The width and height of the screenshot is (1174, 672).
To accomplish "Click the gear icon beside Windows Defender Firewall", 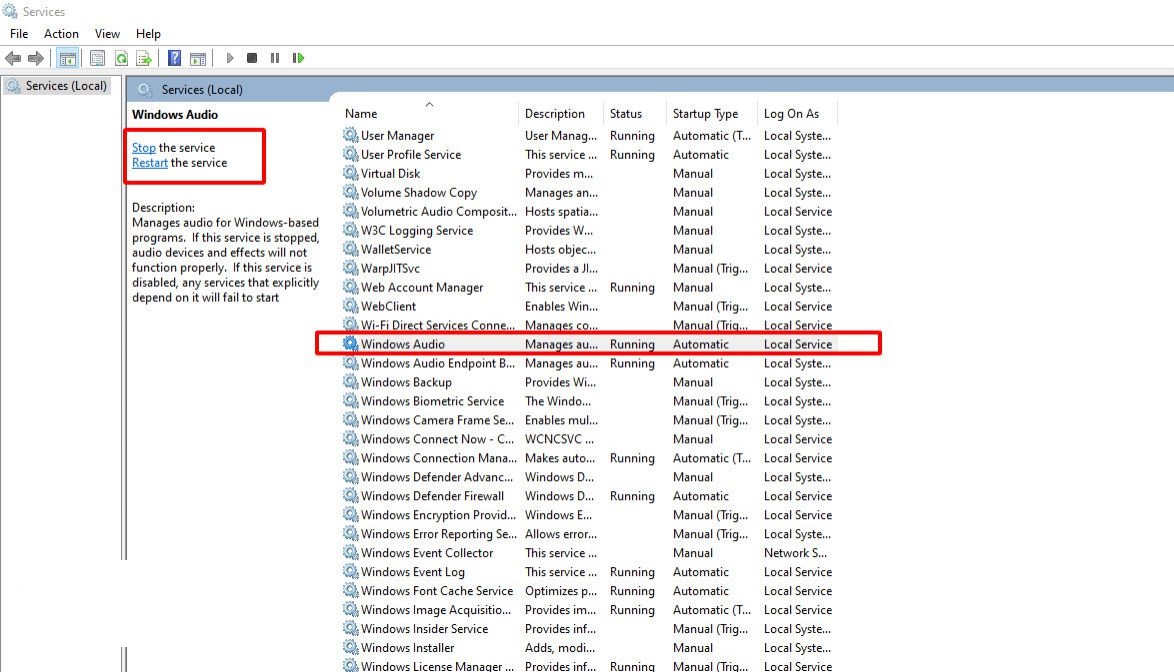I will (x=350, y=495).
